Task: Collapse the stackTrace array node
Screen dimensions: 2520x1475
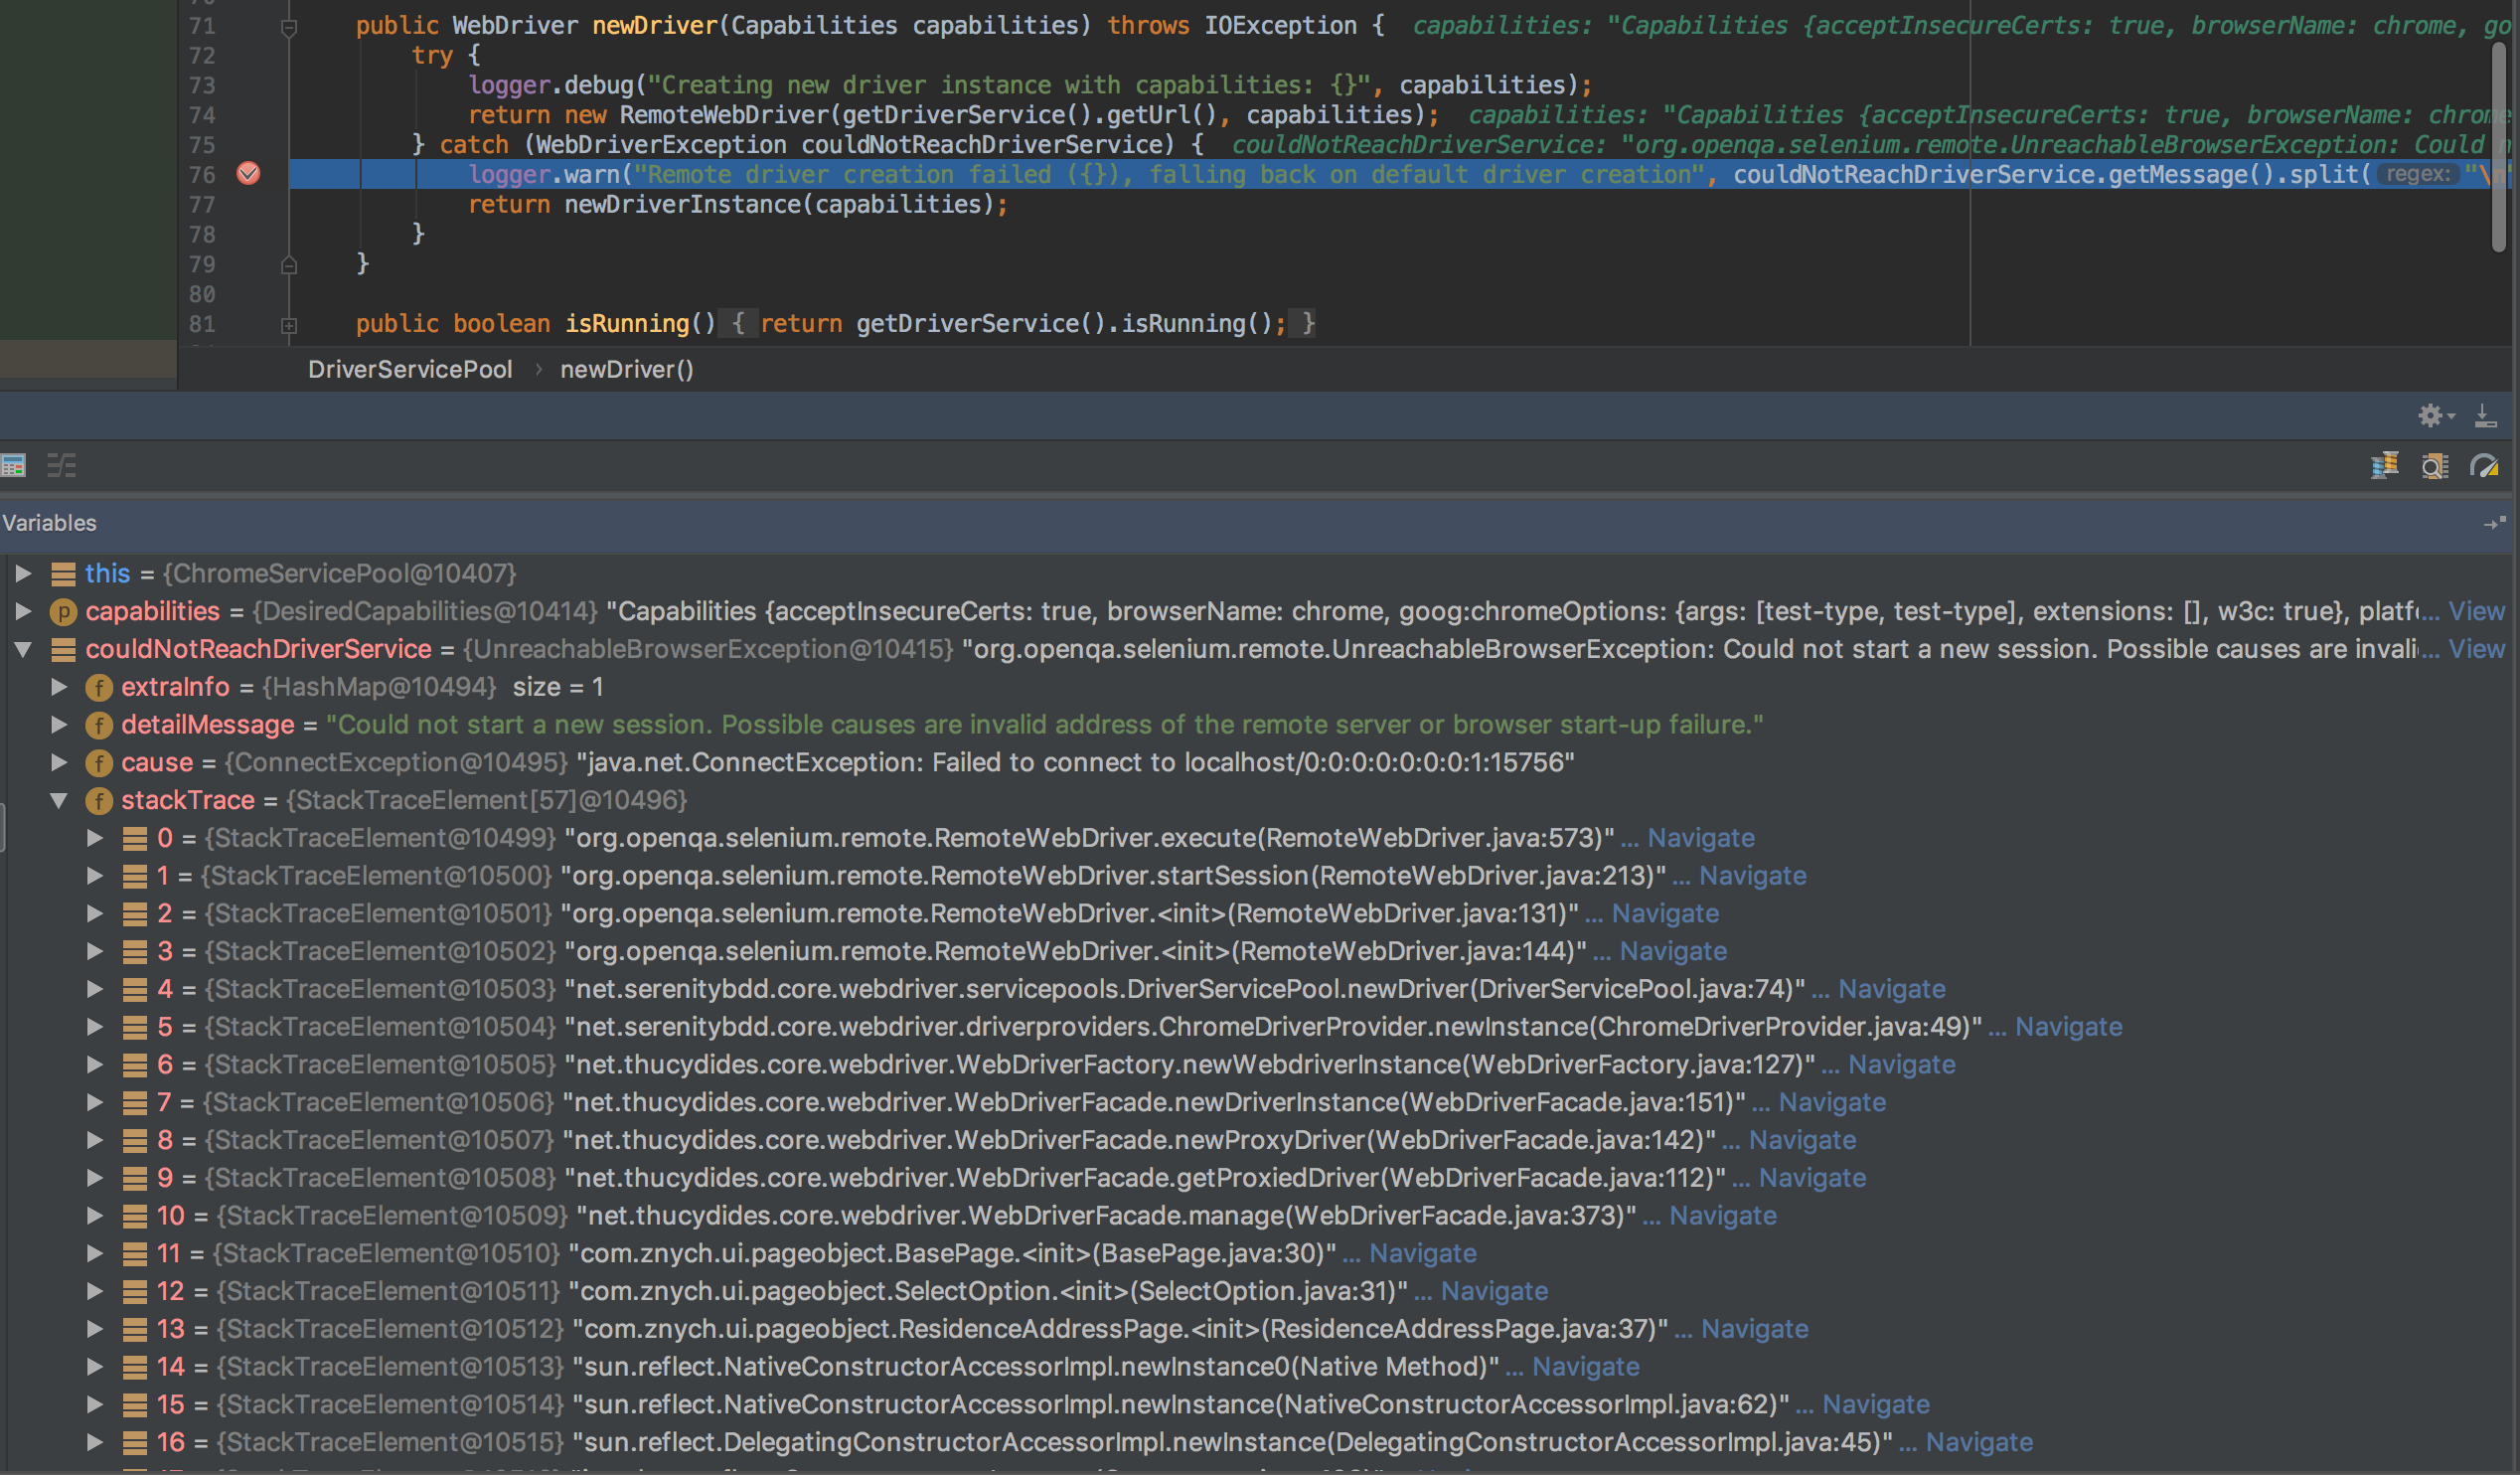Action: click(59, 800)
